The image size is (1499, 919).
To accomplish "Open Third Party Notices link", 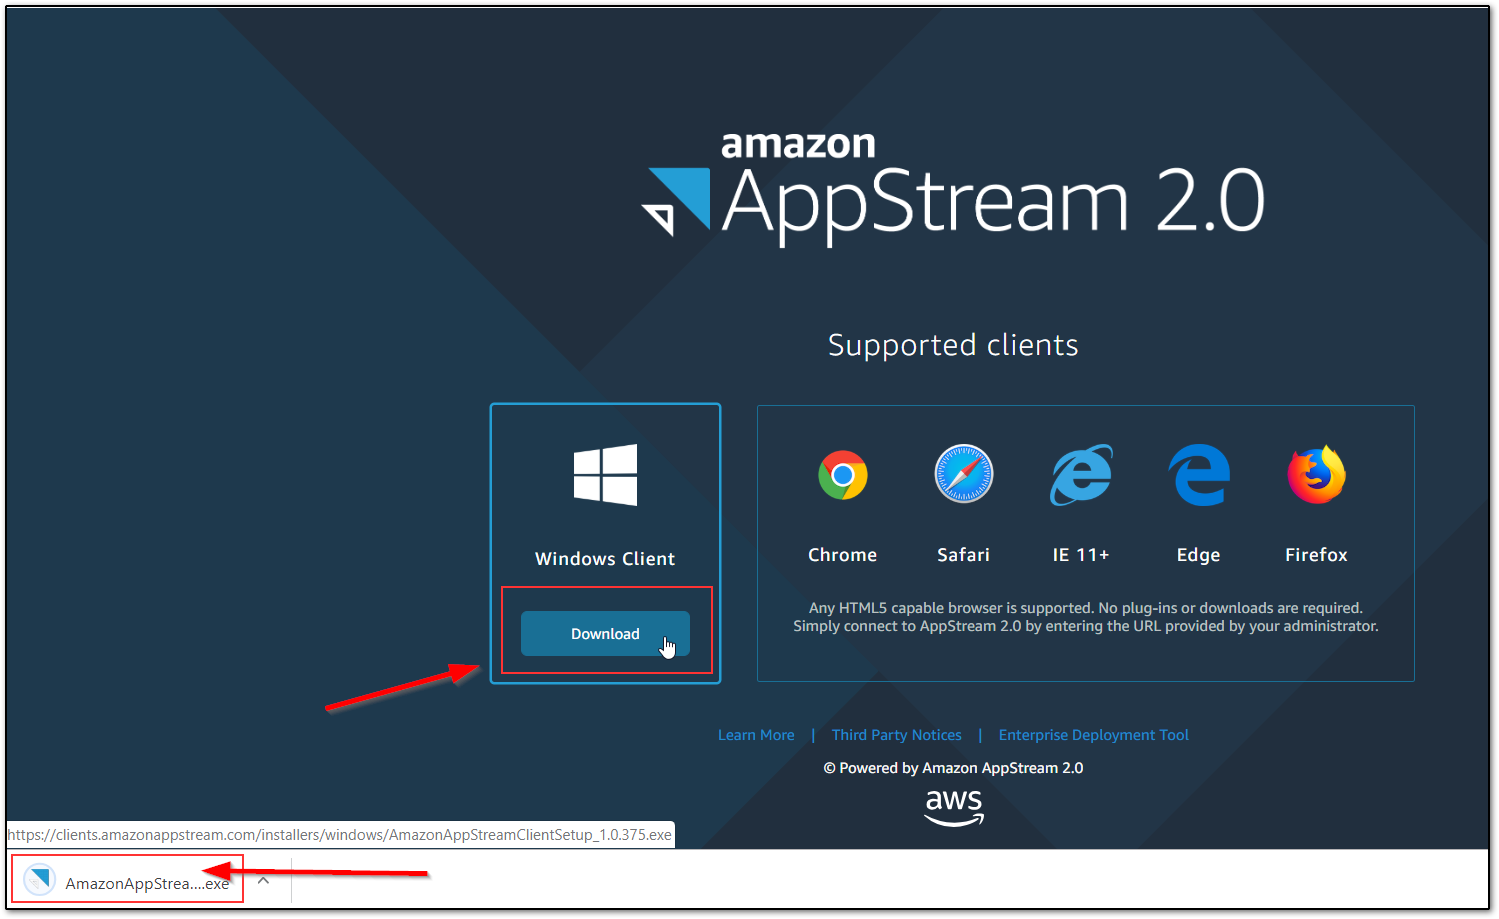I will 897,735.
